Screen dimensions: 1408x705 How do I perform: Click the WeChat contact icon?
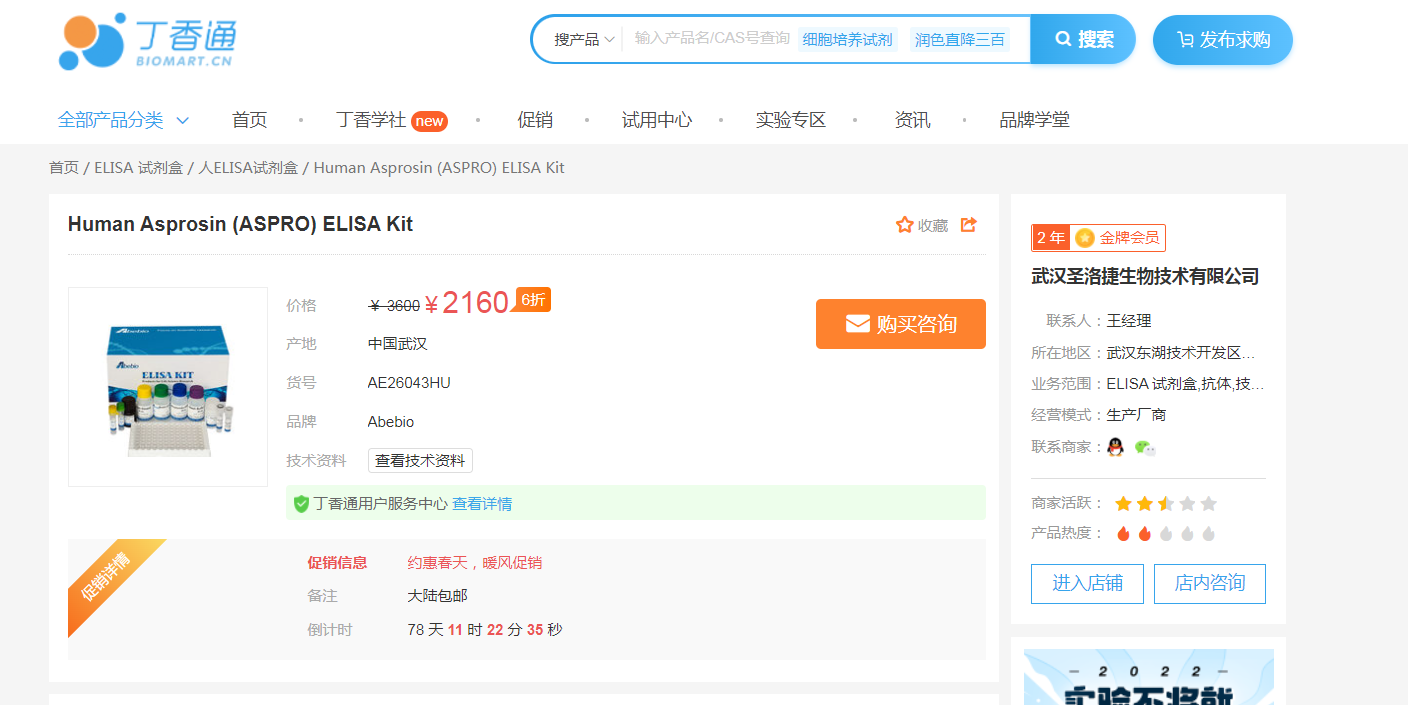click(1145, 448)
